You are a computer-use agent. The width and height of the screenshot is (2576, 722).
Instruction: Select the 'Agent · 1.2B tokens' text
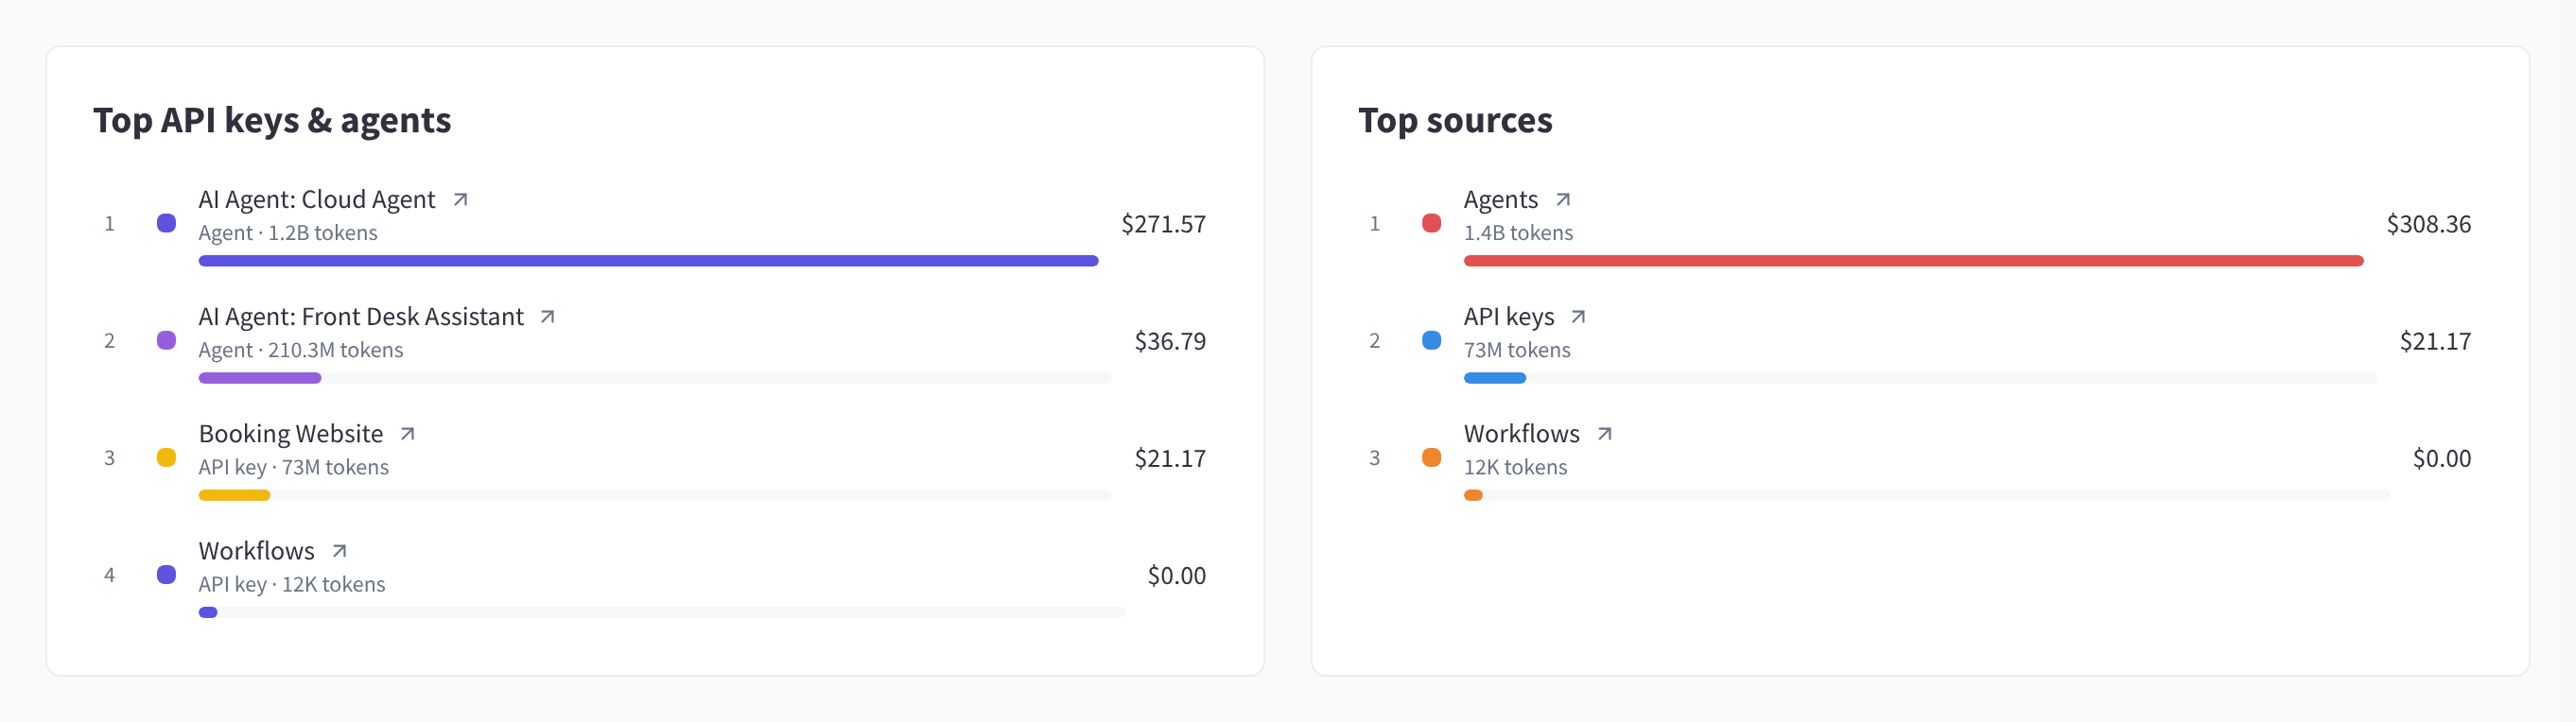[x=288, y=233]
